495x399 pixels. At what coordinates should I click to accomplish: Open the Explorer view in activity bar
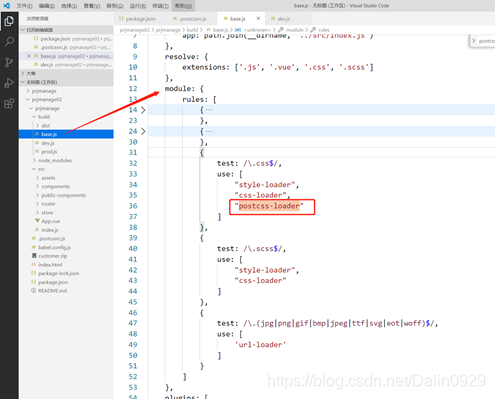click(9, 21)
